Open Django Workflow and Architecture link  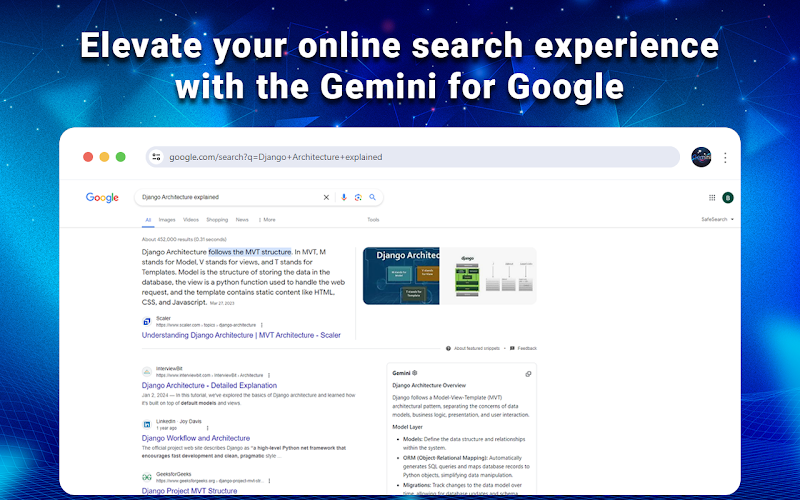(x=196, y=438)
